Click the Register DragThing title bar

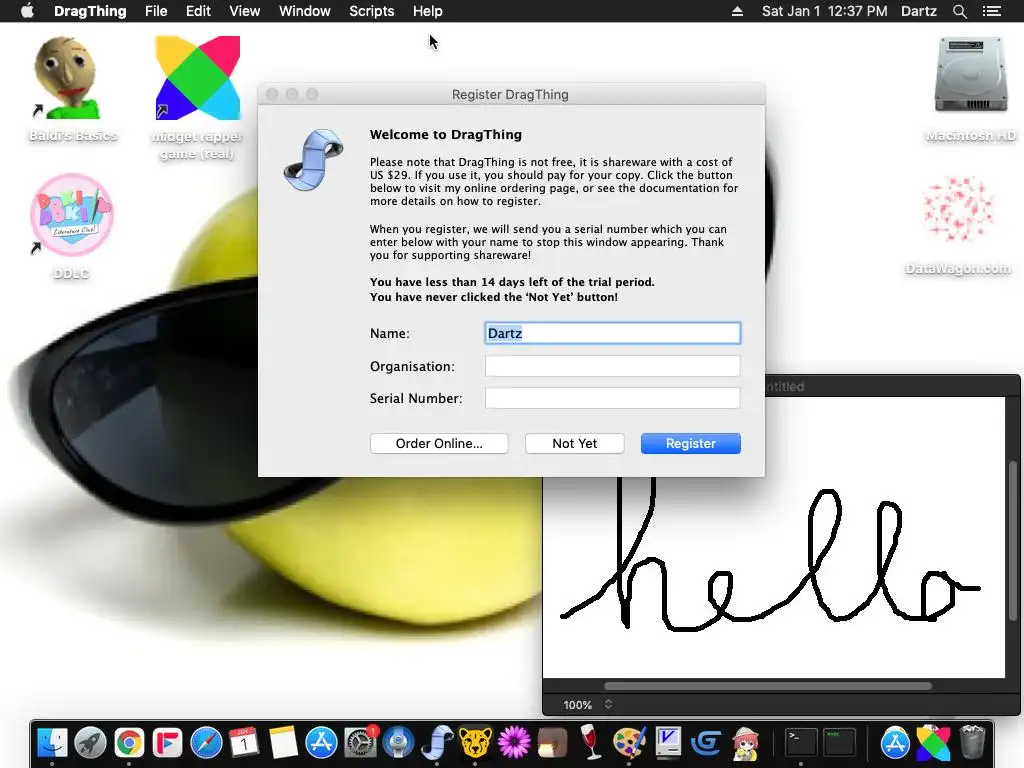pyautogui.click(x=511, y=94)
